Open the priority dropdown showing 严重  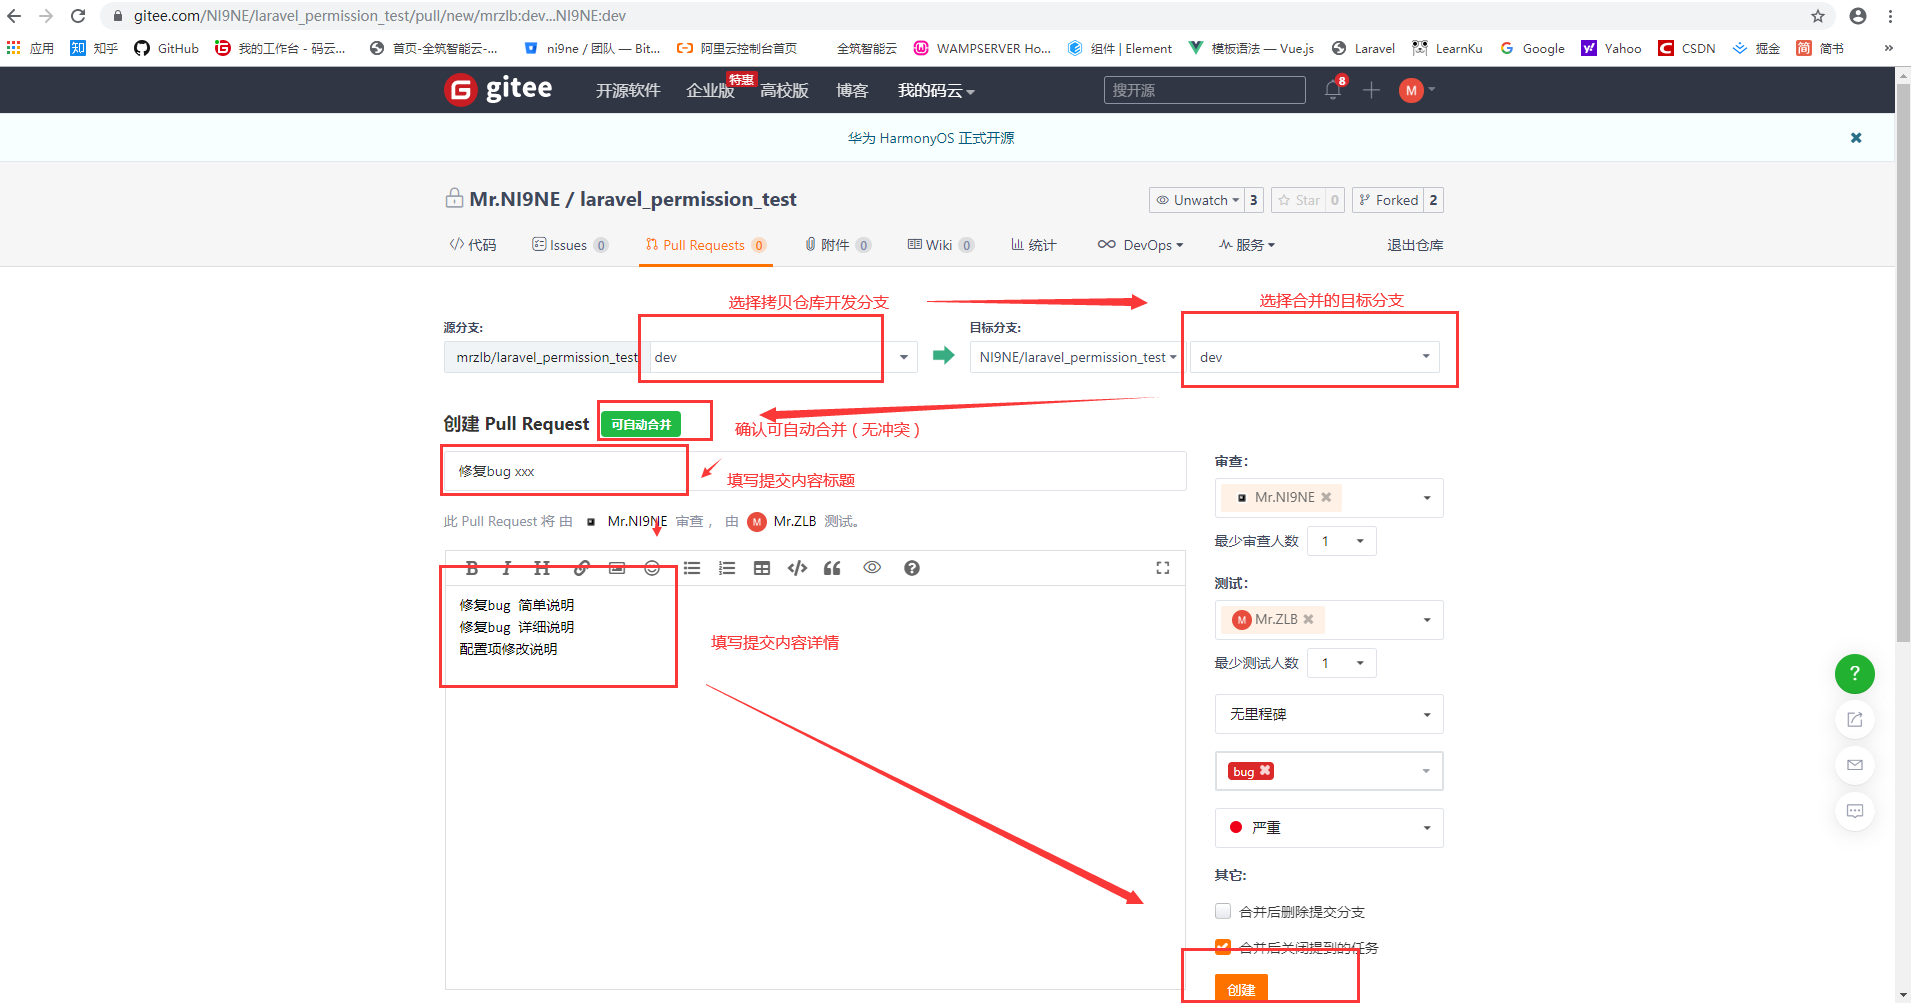1328,828
